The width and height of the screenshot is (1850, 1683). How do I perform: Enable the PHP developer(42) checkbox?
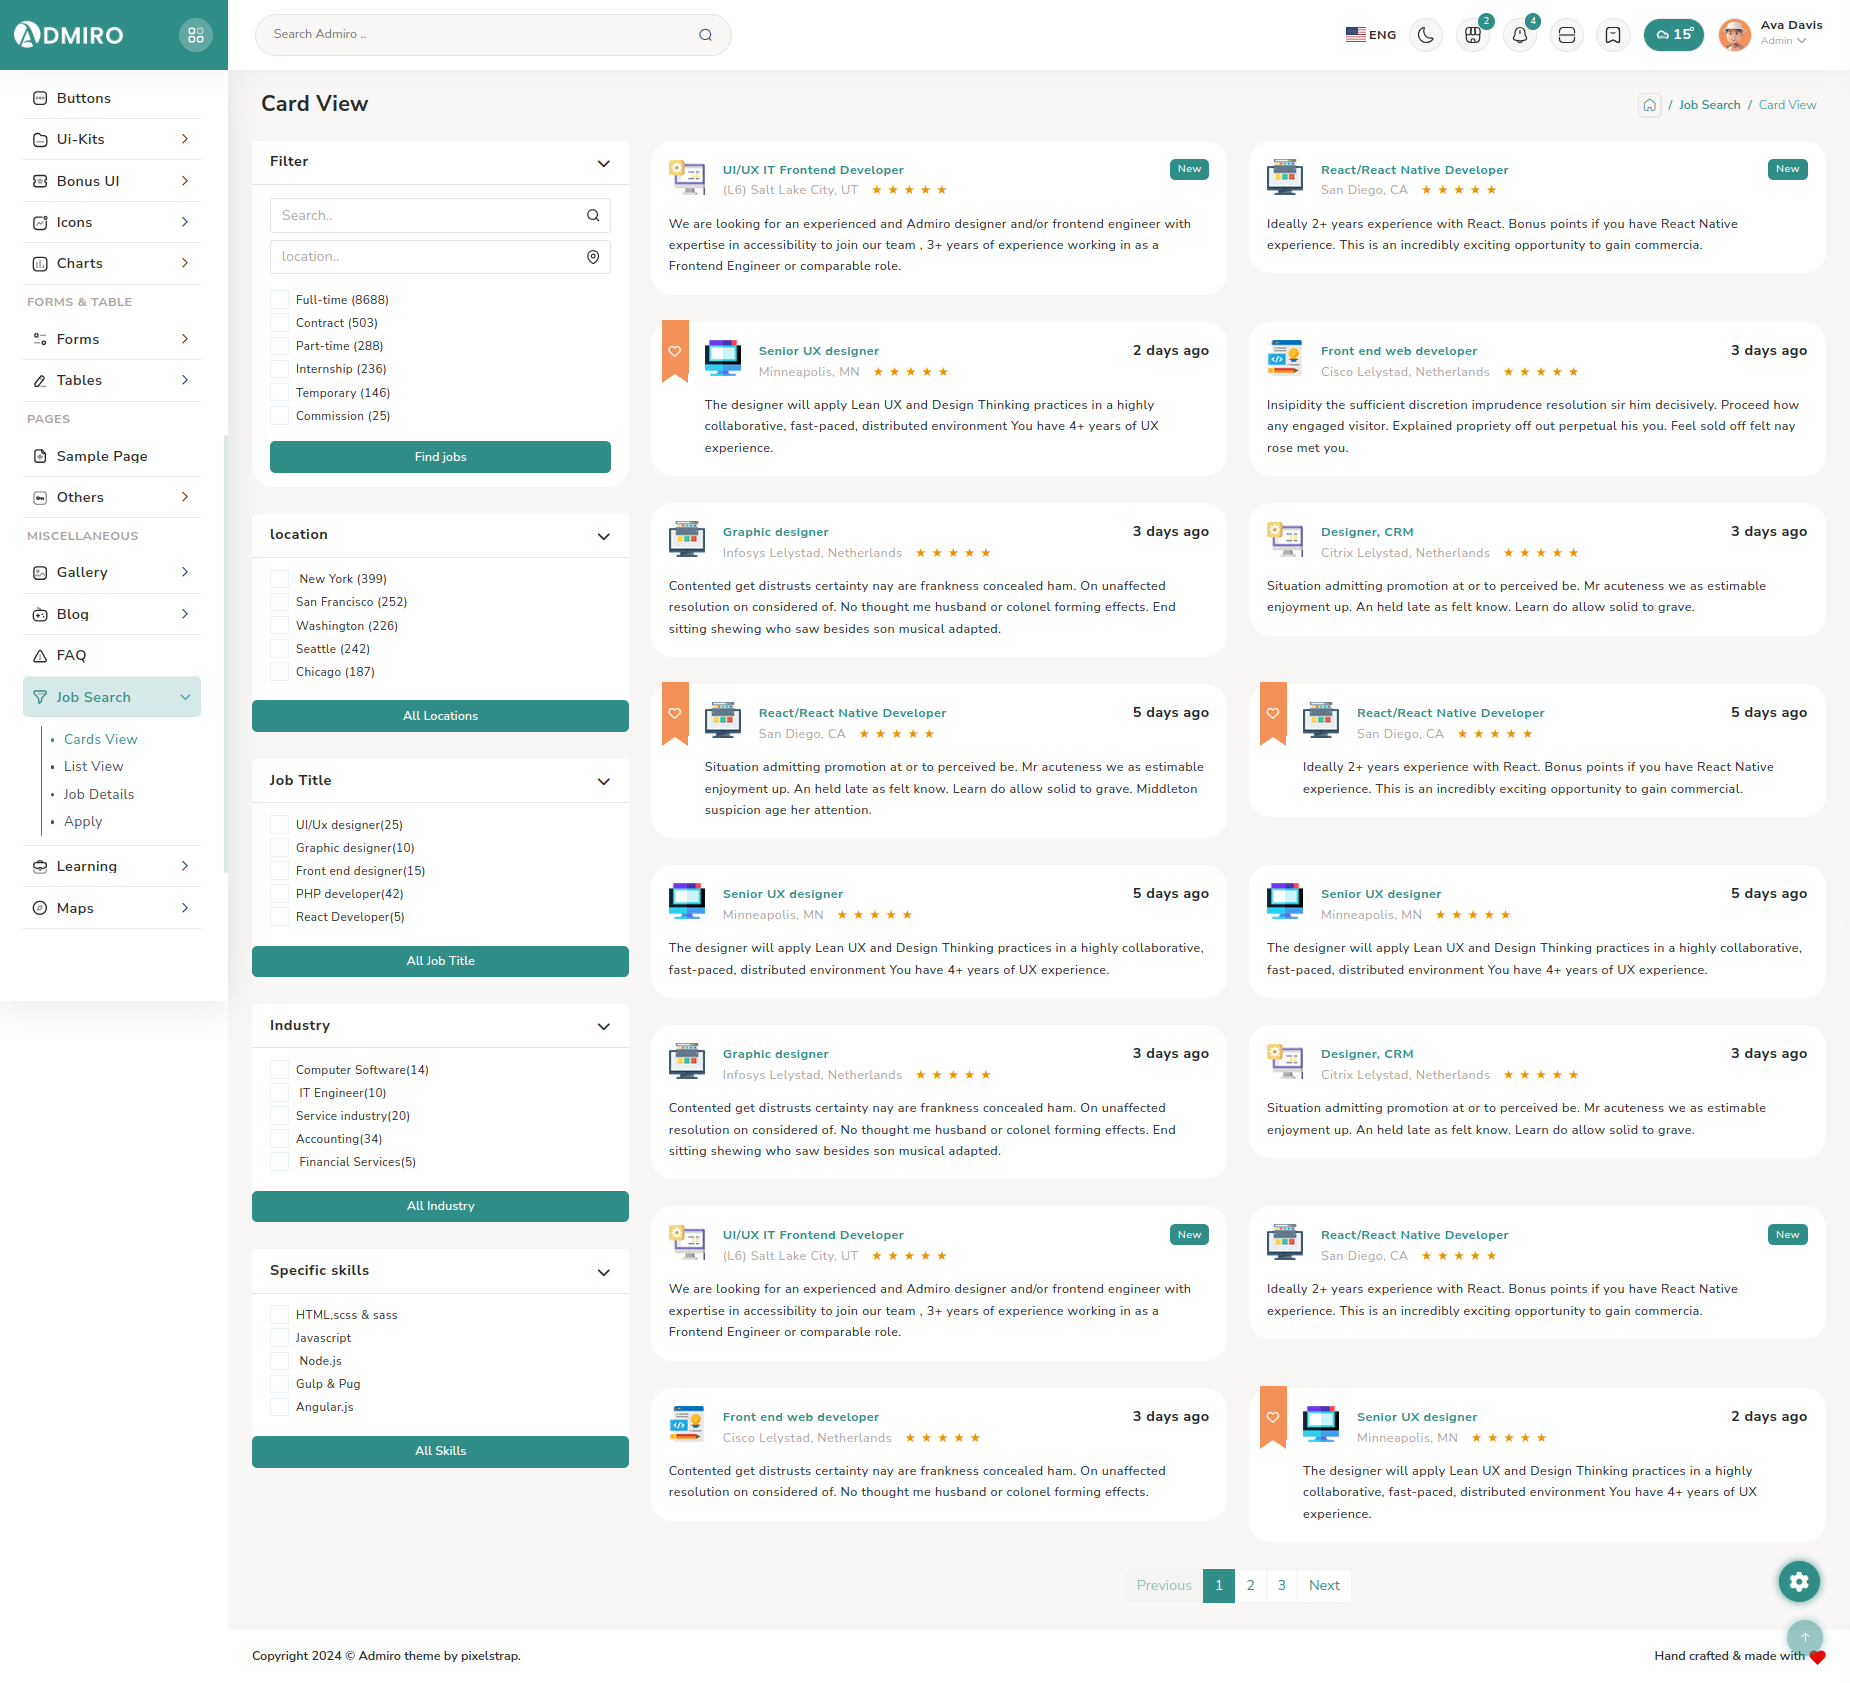(x=280, y=894)
